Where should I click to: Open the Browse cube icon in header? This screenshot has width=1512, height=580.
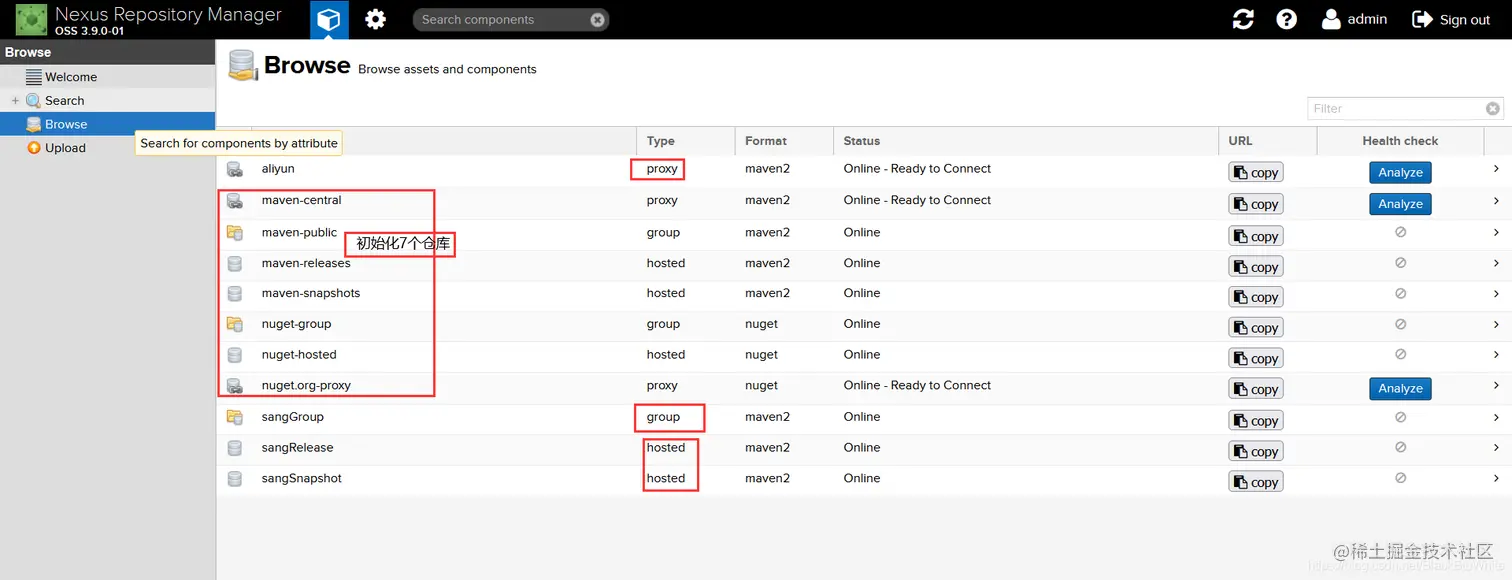(329, 19)
